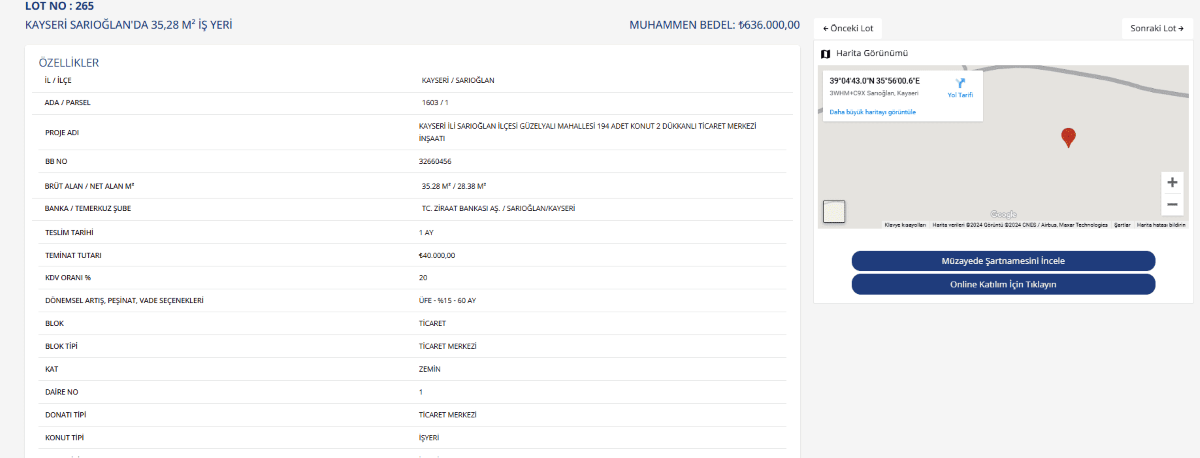
Task: Click the PROJE ADI project description text
Action: pyautogui.click(x=588, y=132)
